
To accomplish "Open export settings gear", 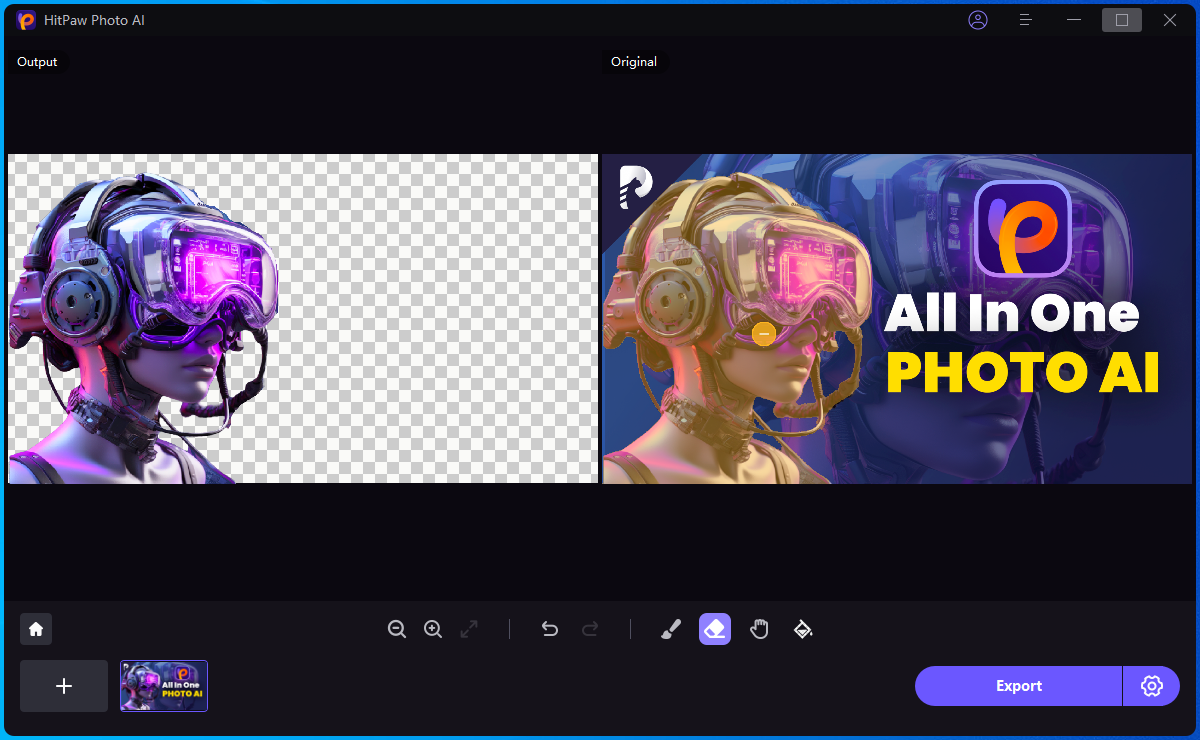I will point(1152,686).
